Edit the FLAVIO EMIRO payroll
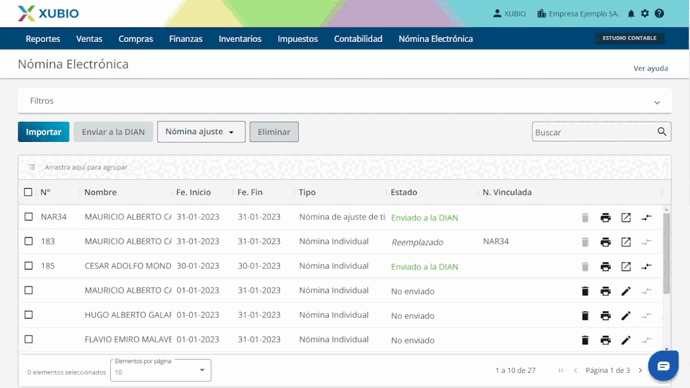This screenshot has height=388, width=690. click(x=626, y=340)
